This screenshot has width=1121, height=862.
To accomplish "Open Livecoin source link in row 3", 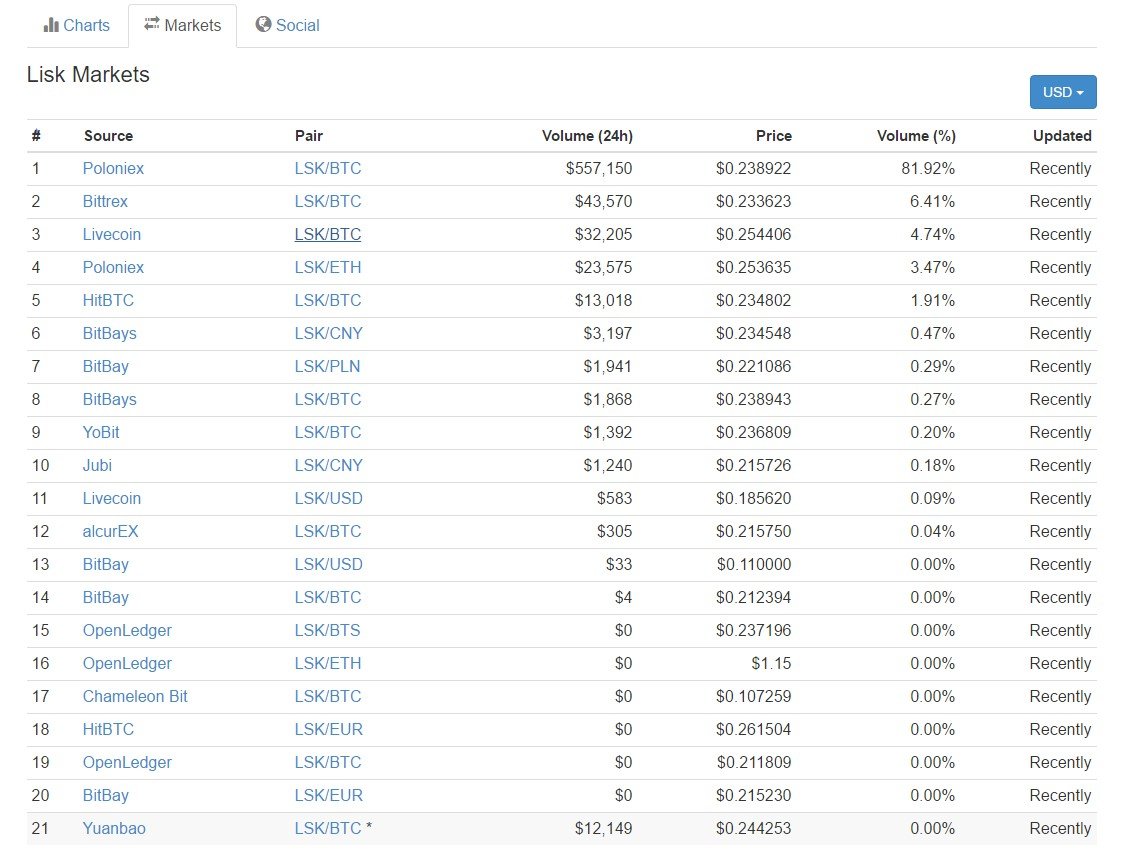I will click(112, 234).
